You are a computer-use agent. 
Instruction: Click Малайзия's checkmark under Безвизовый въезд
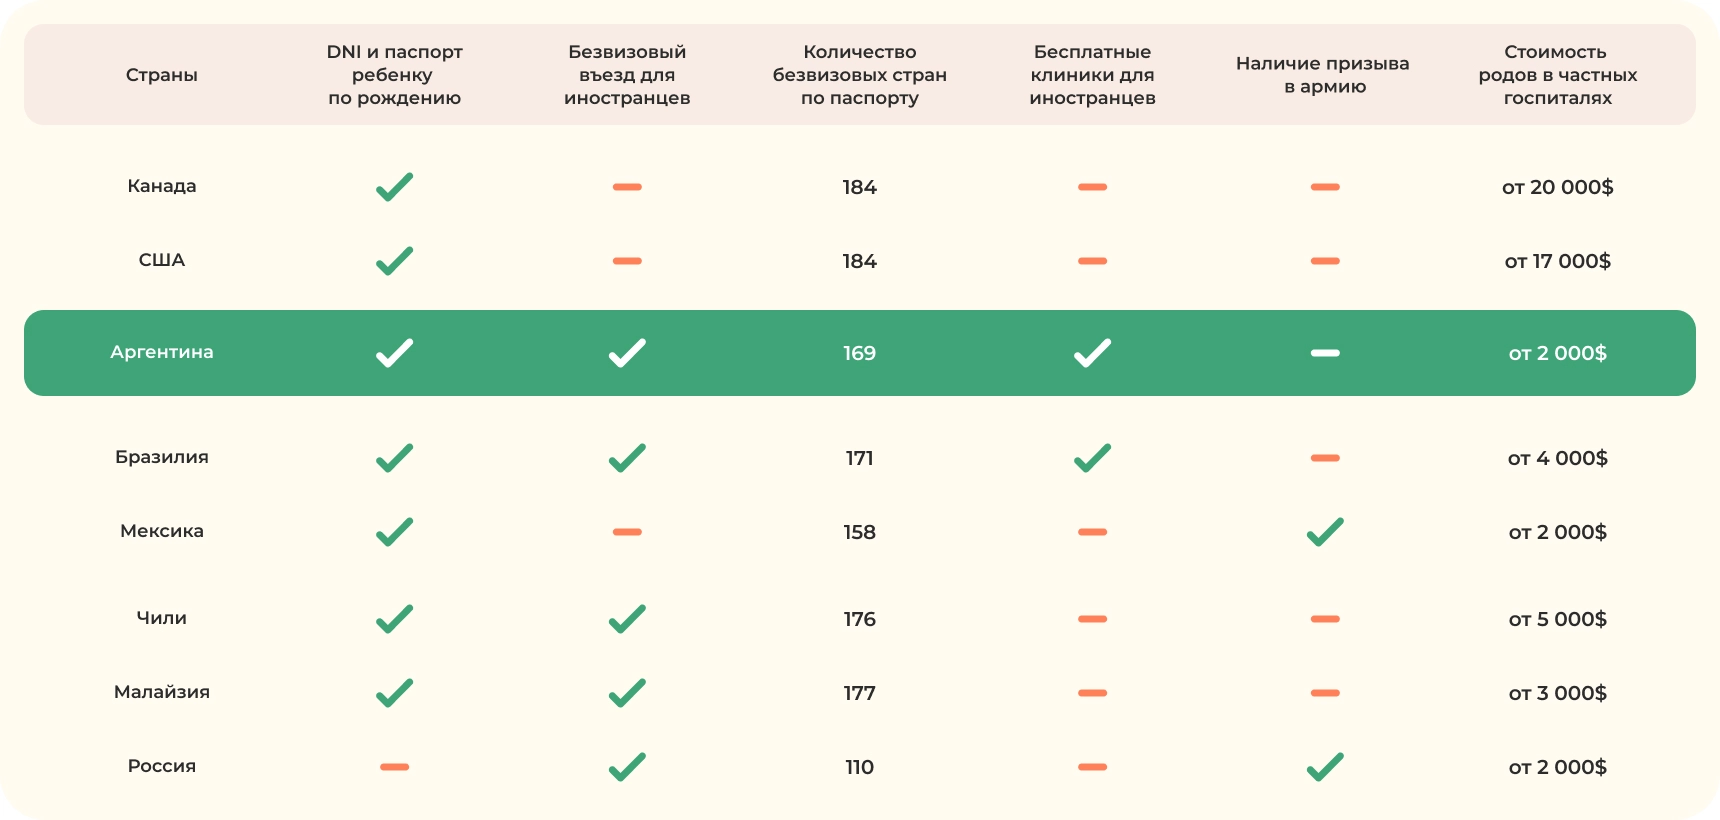click(627, 693)
